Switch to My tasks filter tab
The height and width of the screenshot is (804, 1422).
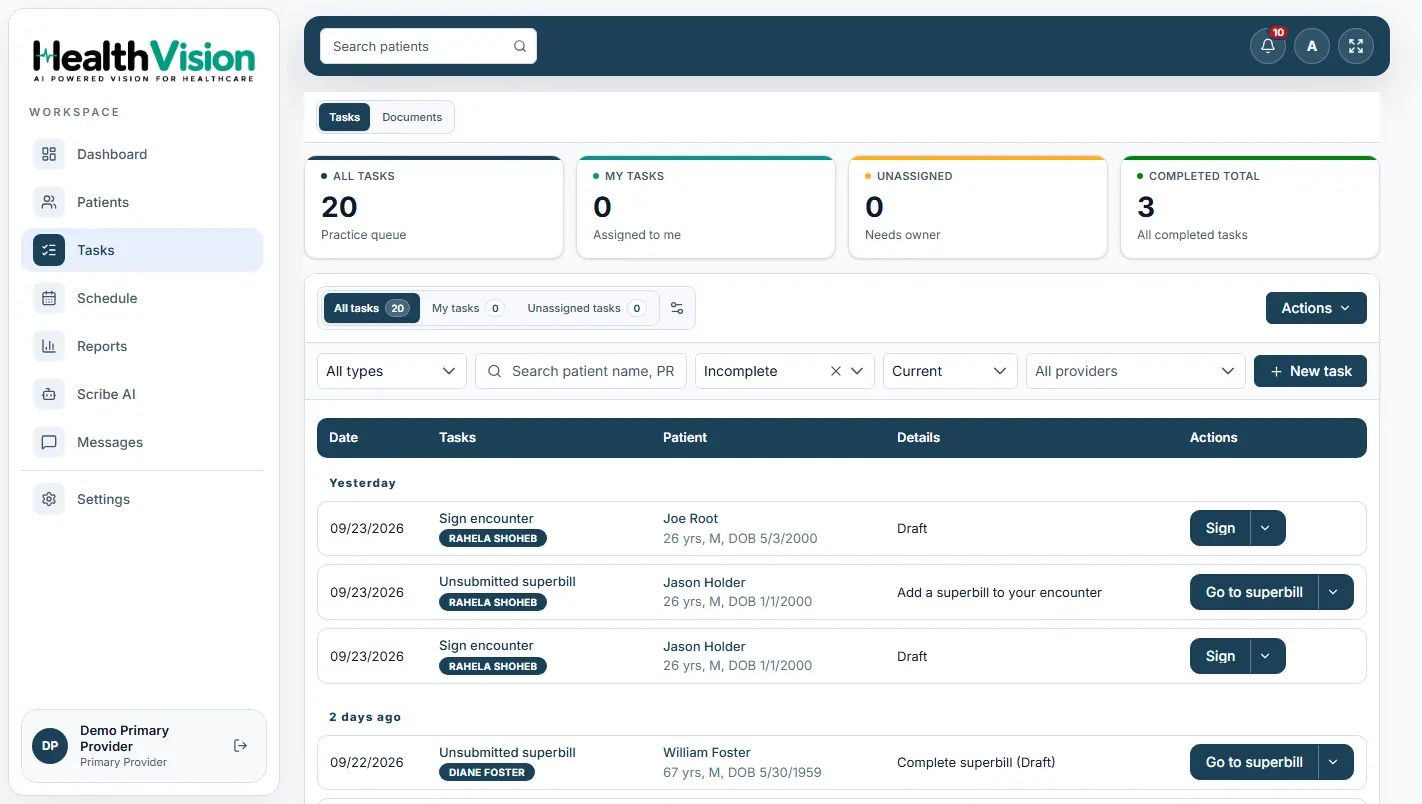(467, 308)
